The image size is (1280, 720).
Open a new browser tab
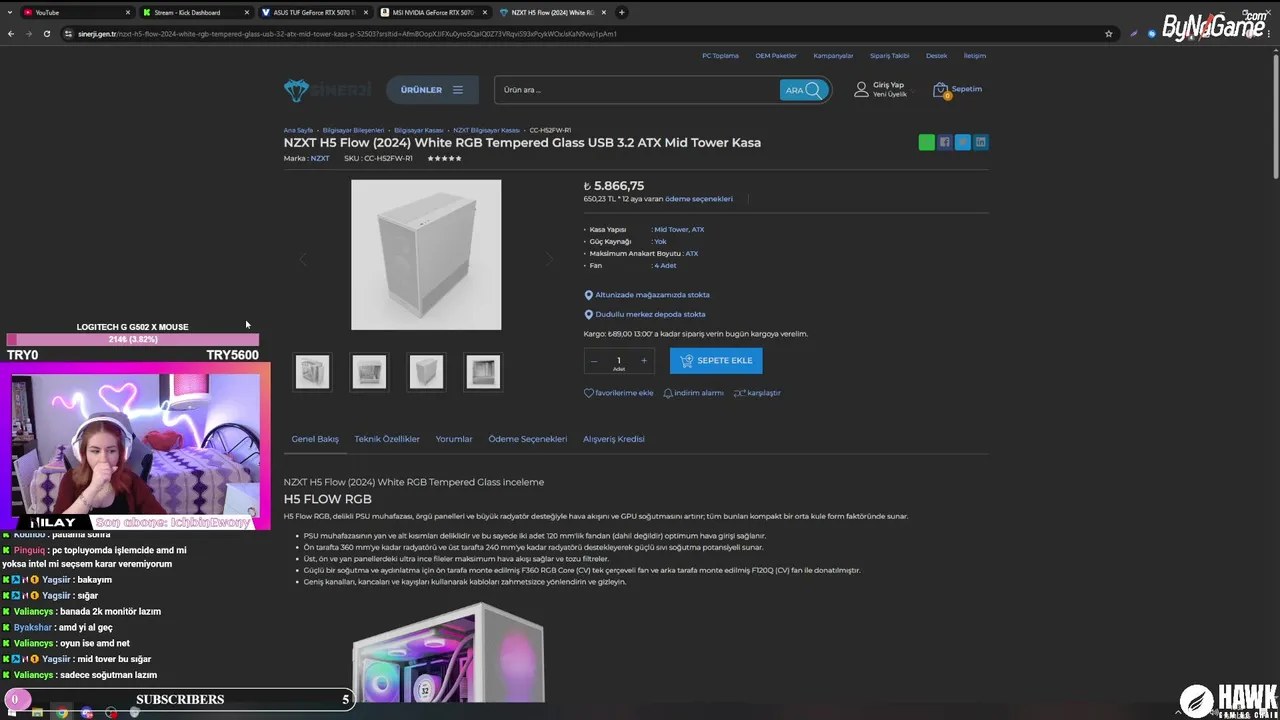tap(622, 12)
